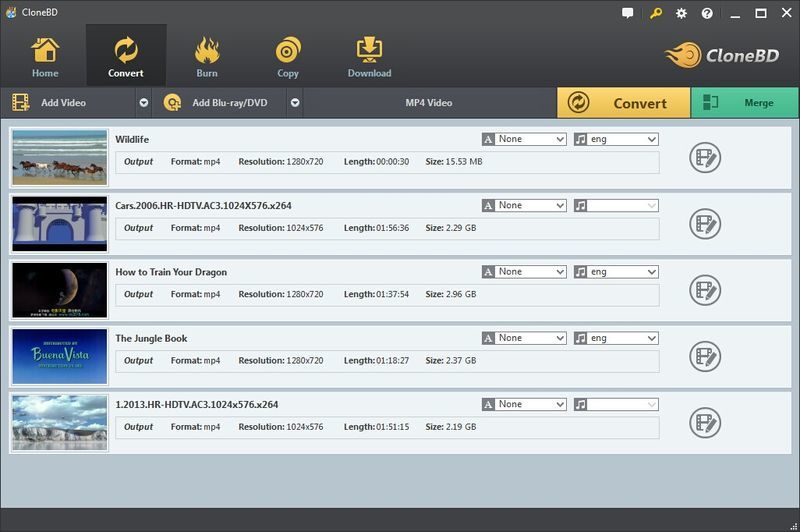Open the Burn tab
Viewport: 800px width, 532px height.
tap(207, 57)
